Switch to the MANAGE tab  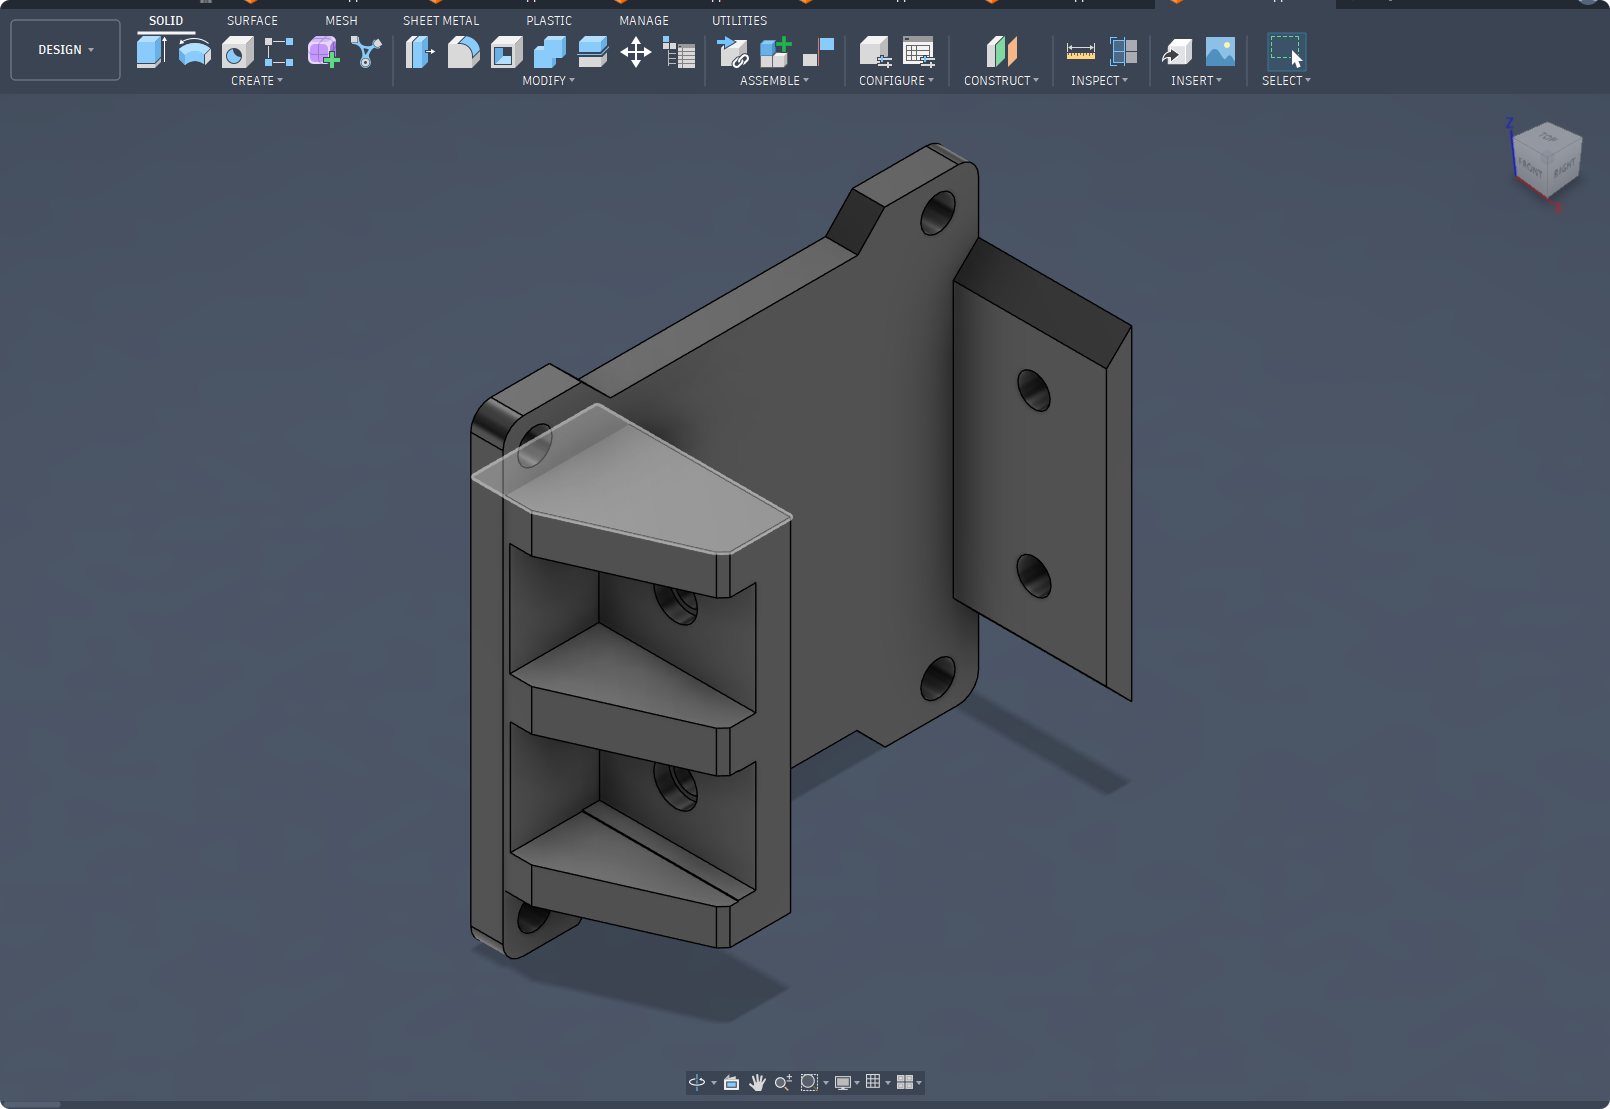click(644, 21)
